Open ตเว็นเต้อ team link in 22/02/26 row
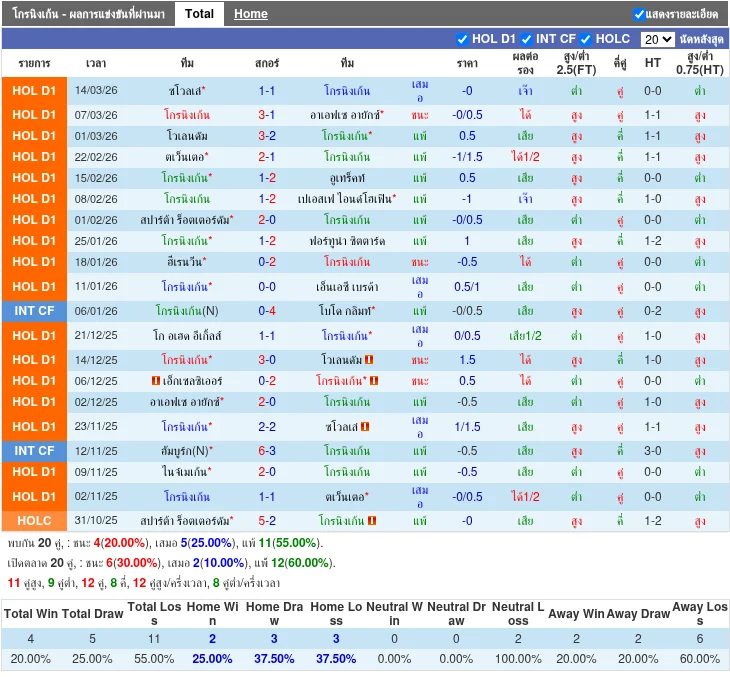730x677 pixels. pyautogui.click(x=187, y=157)
